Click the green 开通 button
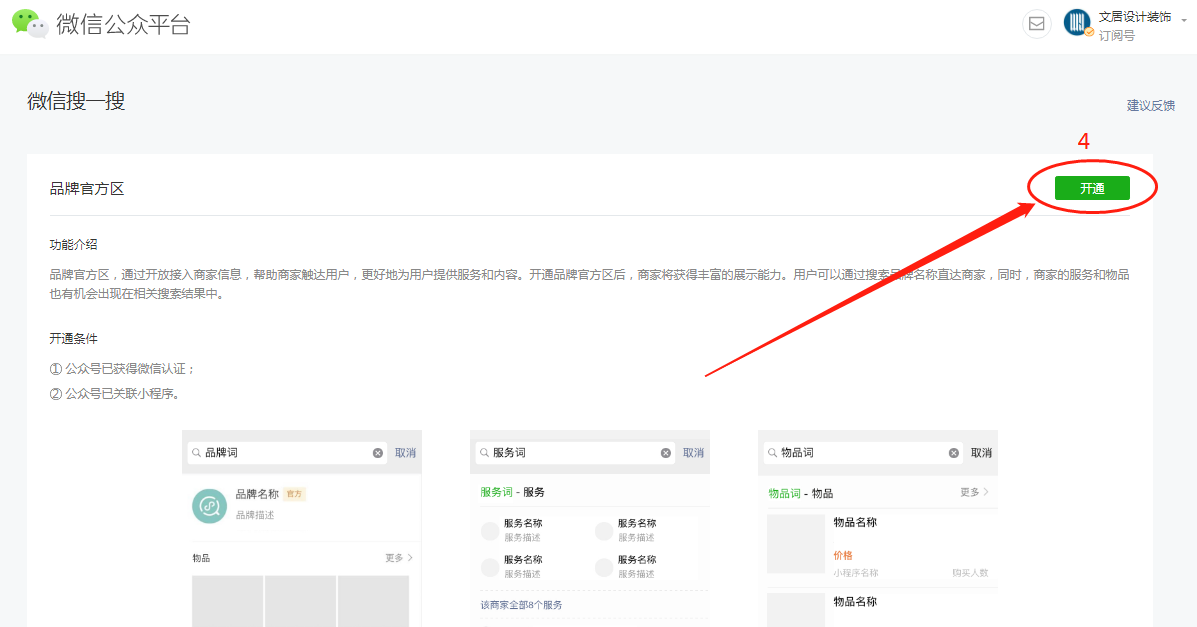Screen dimensions: 1197x627 coord(1092,188)
